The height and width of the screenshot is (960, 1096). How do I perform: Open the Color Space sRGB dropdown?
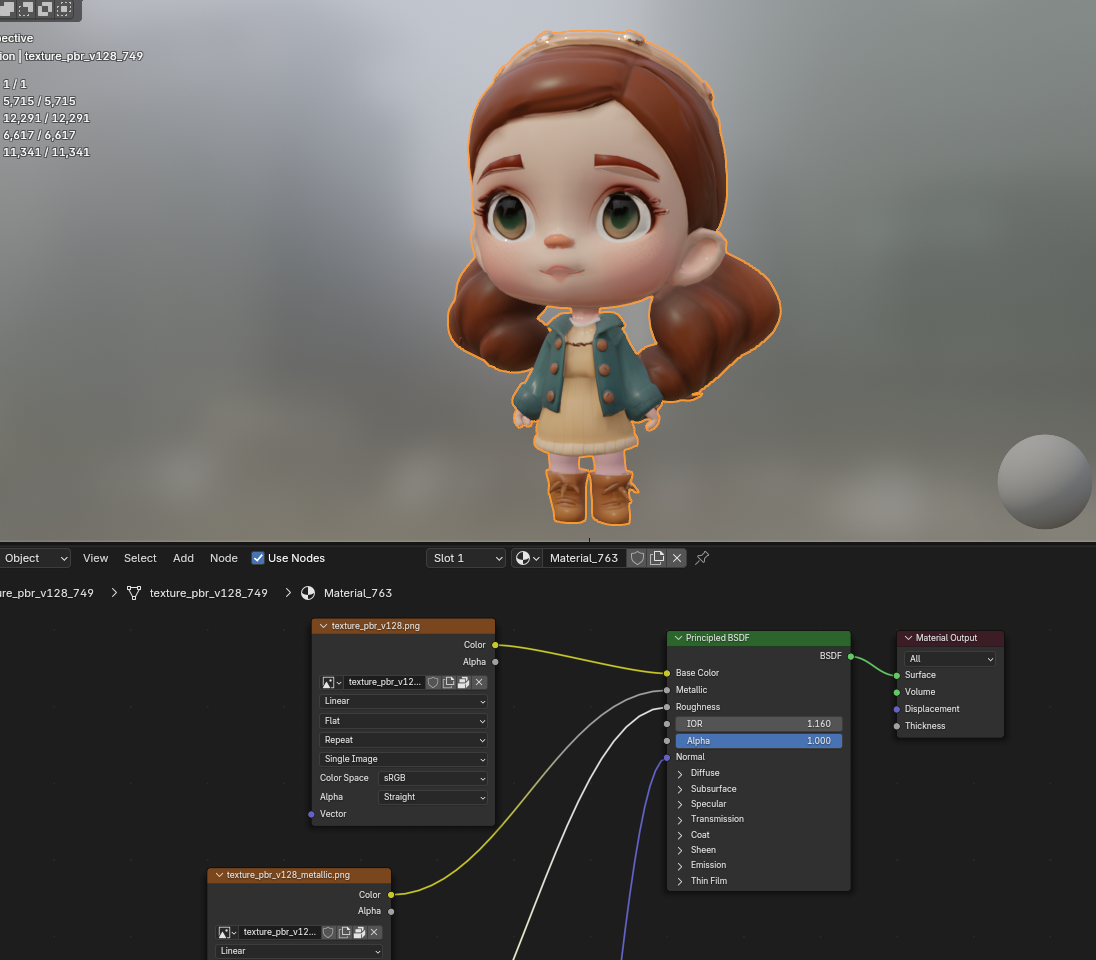click(433, 778)
